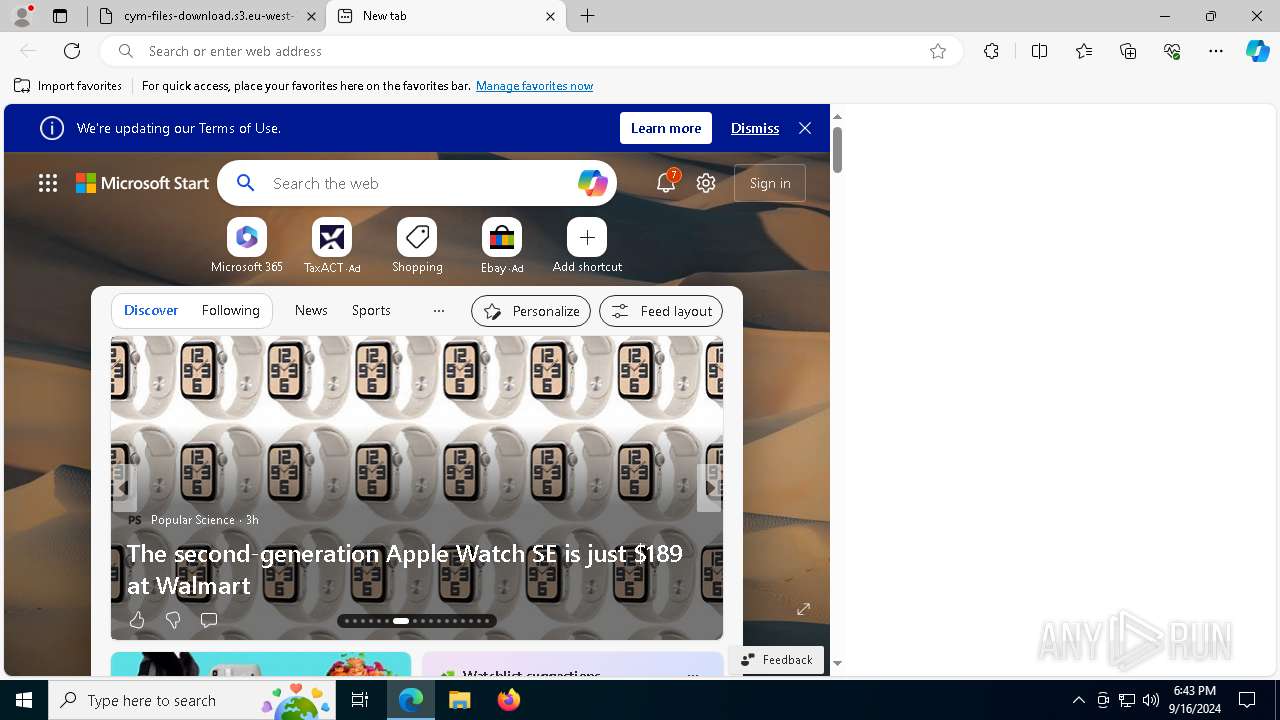
Task: Switch to cym-files-download tab
Action: point(207,16)
